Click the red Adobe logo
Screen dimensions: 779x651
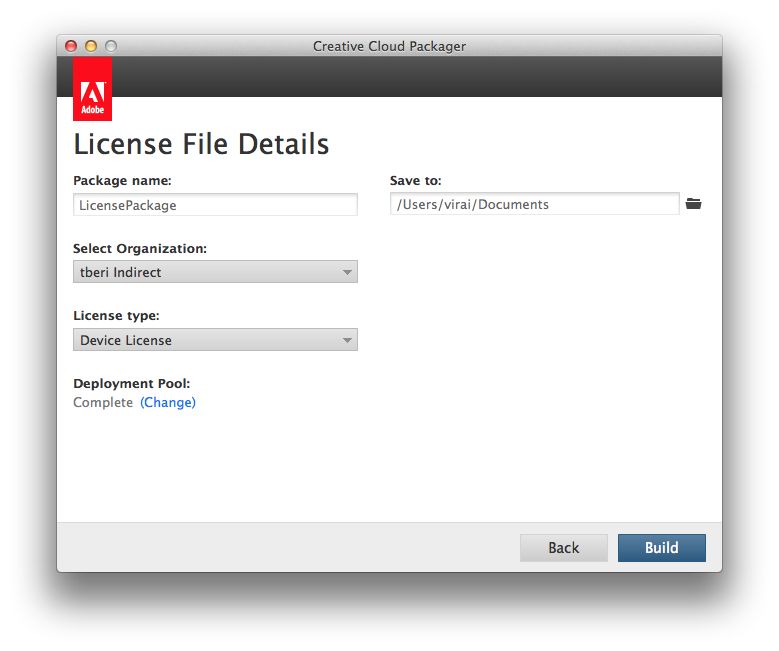click(92, 89)
